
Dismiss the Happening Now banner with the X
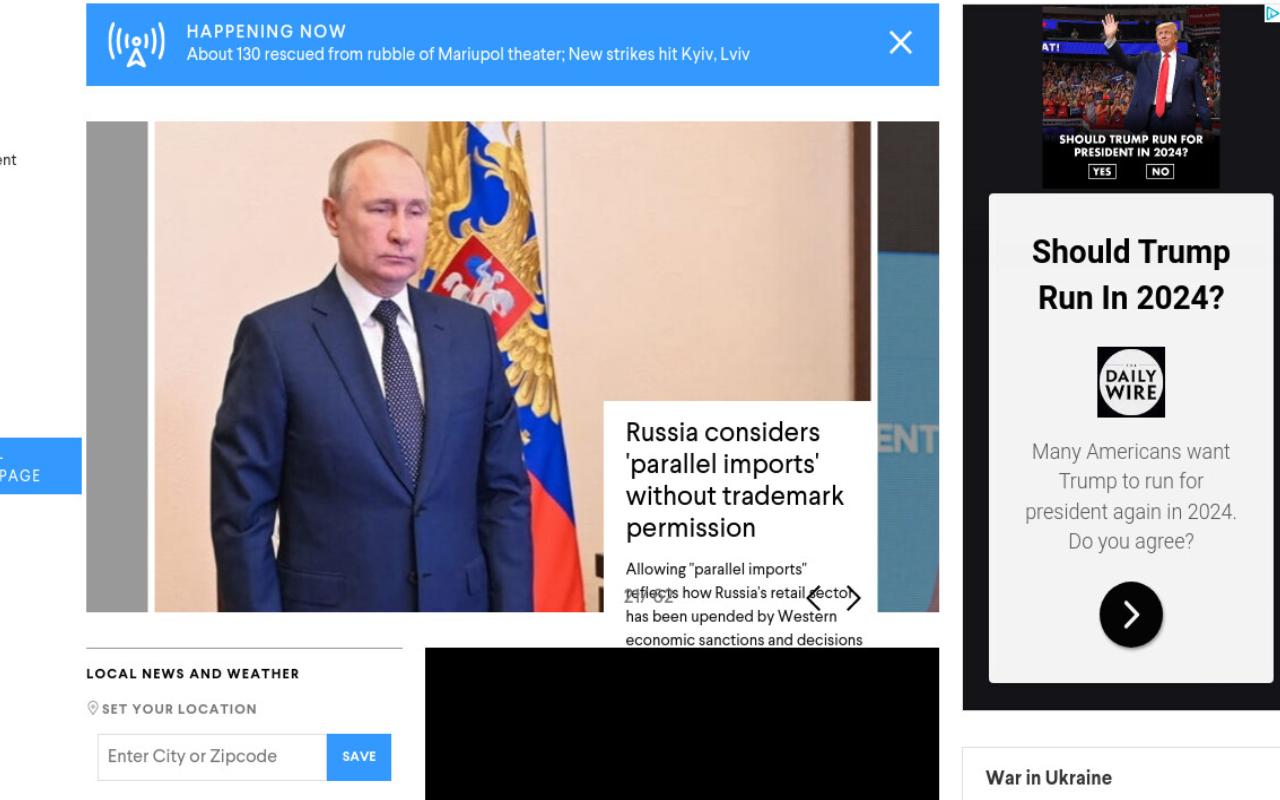click(900, 42)
